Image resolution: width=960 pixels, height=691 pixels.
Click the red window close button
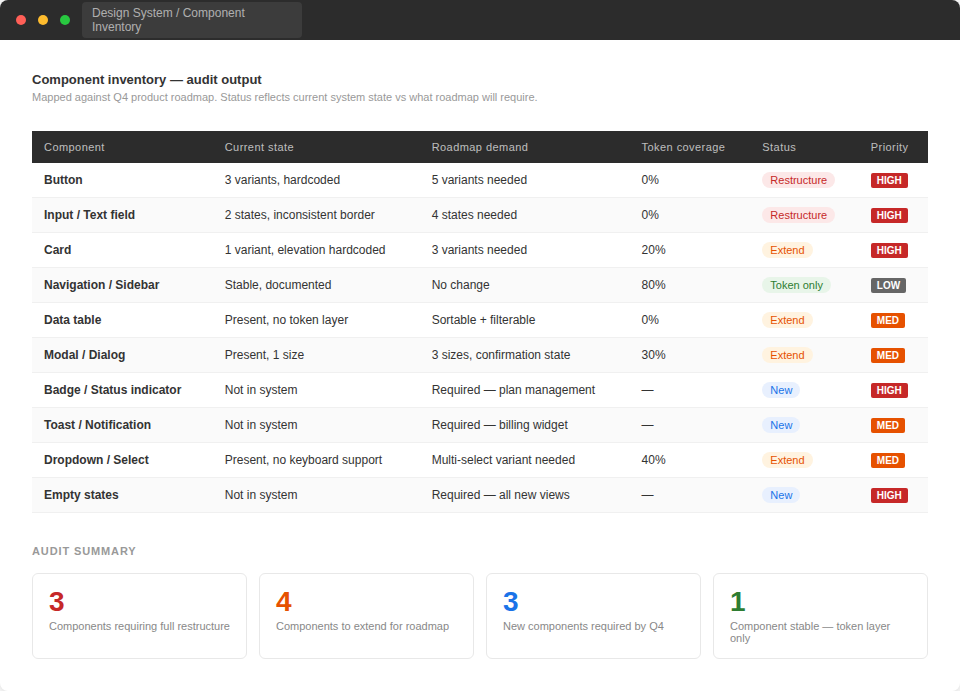(21, 20)
